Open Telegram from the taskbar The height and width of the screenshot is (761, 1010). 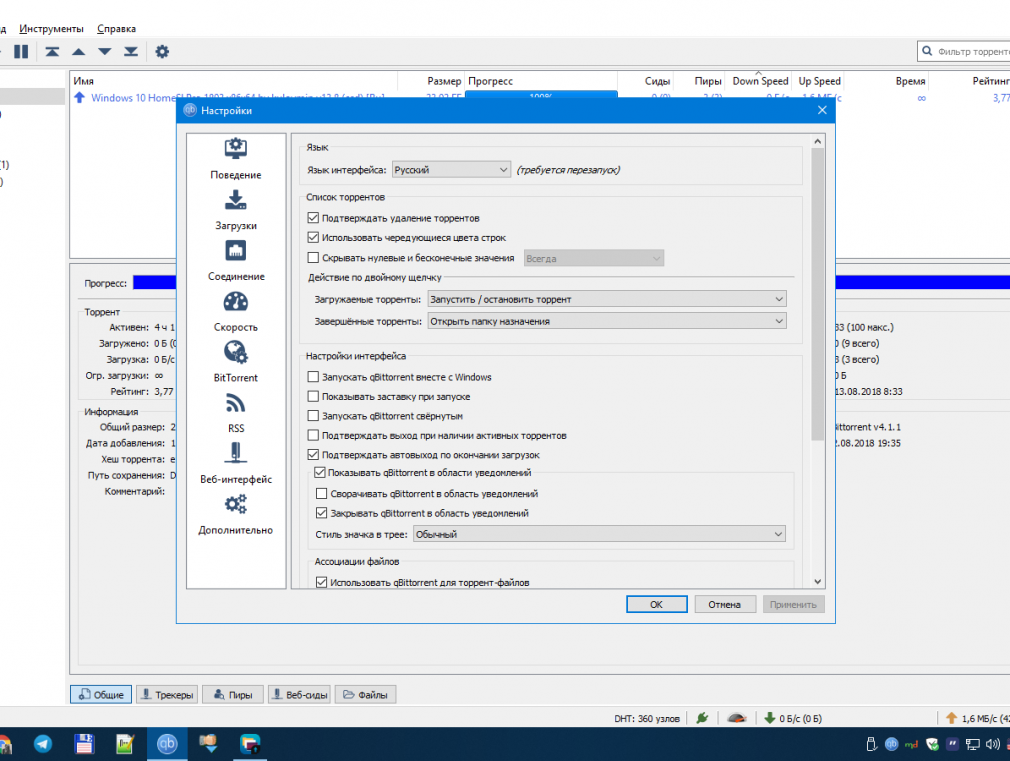point(43,744)
